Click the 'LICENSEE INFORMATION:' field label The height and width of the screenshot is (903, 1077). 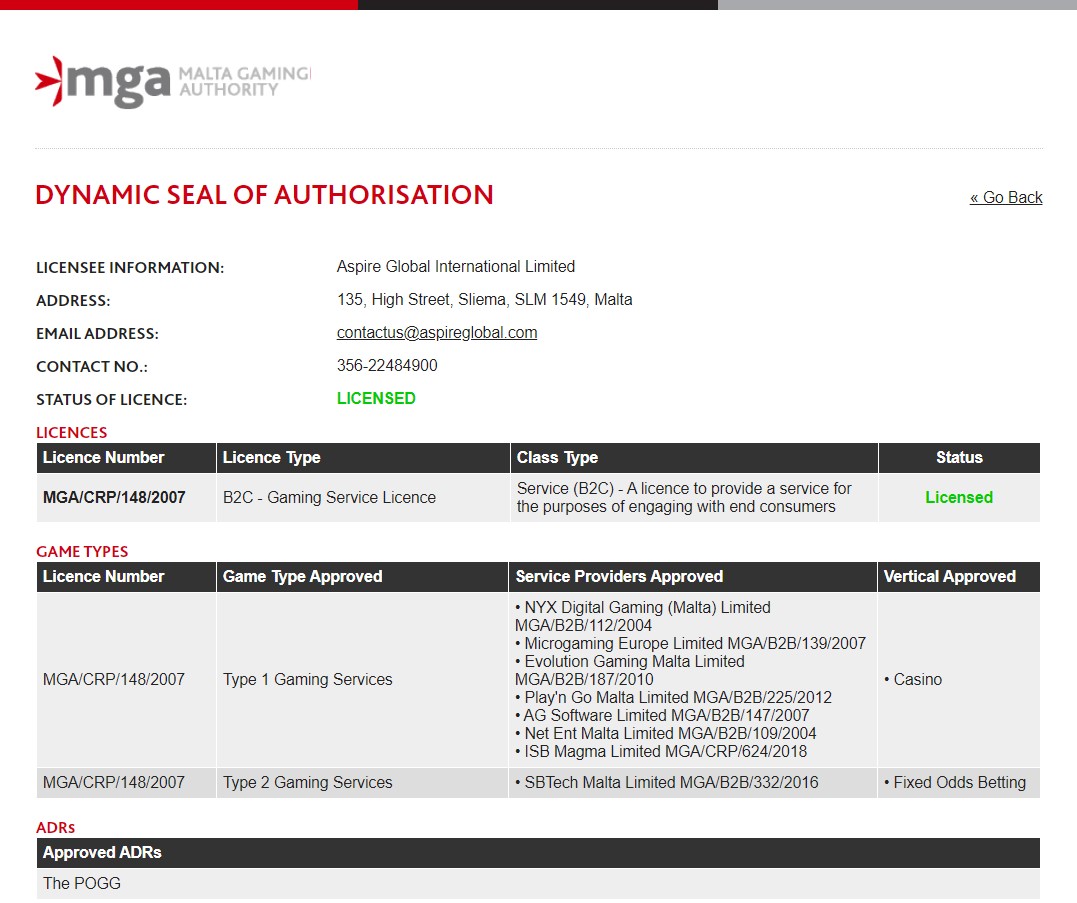click(130, 268)
